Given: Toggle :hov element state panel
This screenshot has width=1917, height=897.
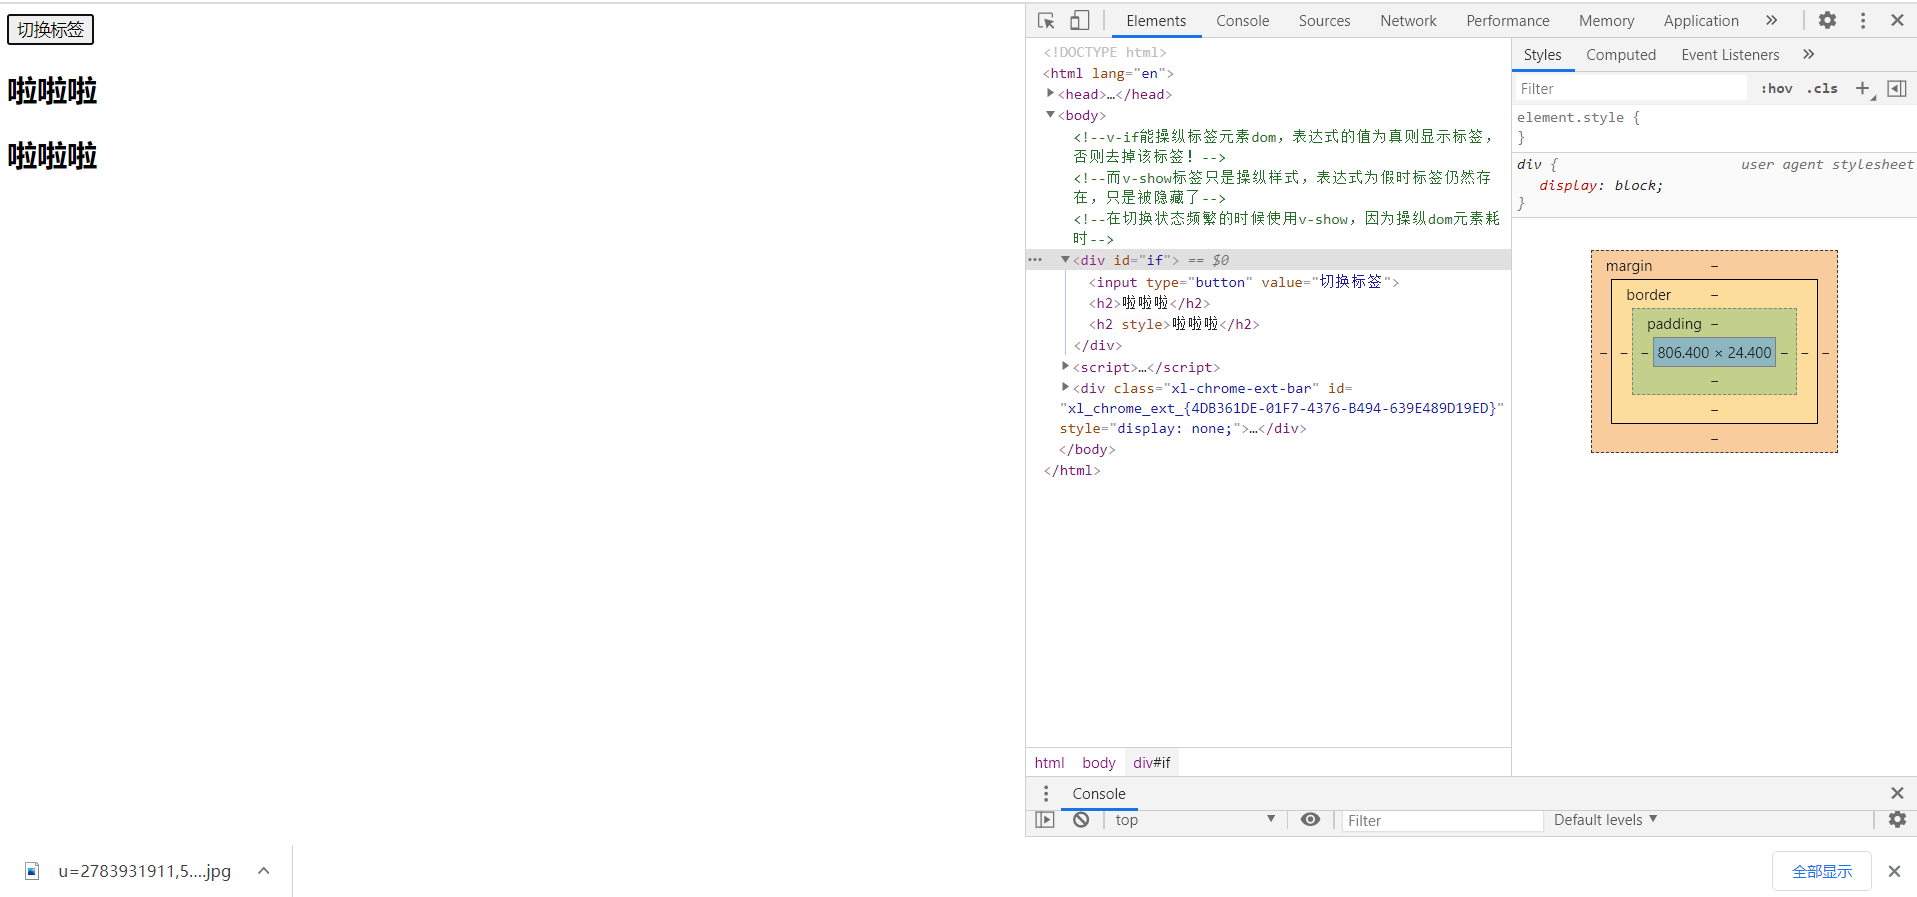Looking at the screenshot, I should tap(1777, 89).
